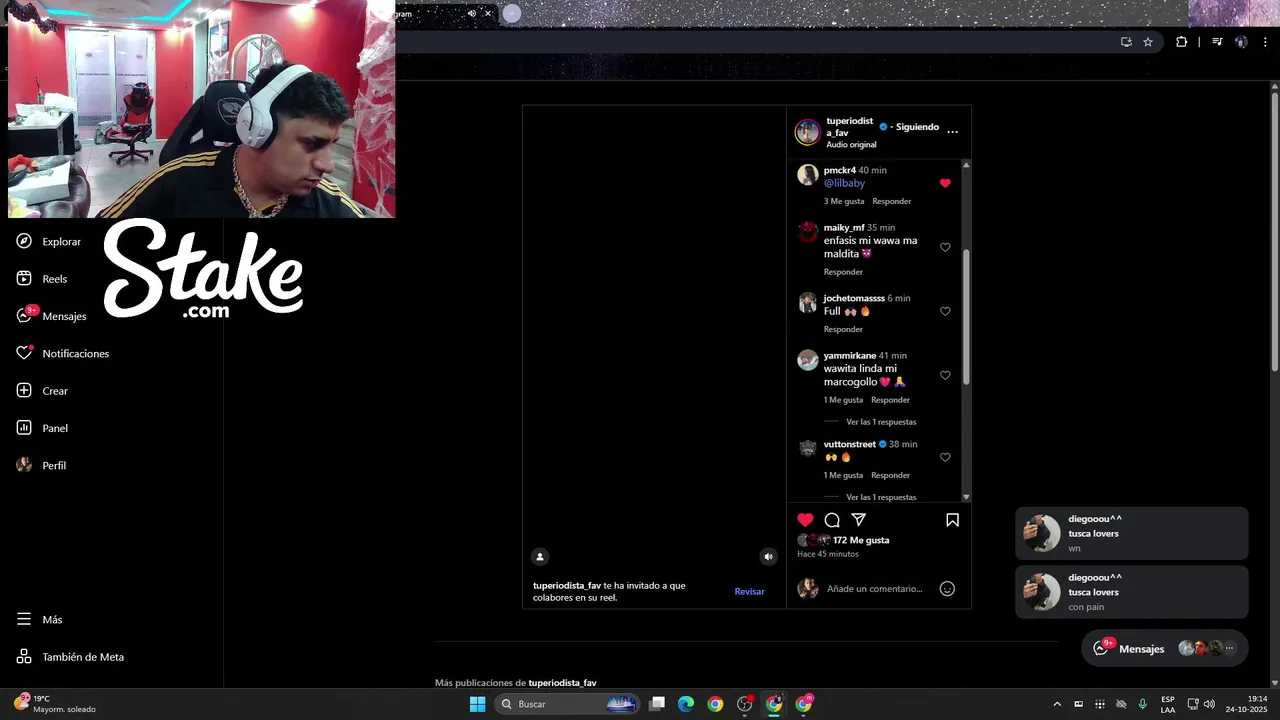This screenshot has height=720, width=1280.
Task: Click microphone icon in system tray
Action: point(1142,704)
